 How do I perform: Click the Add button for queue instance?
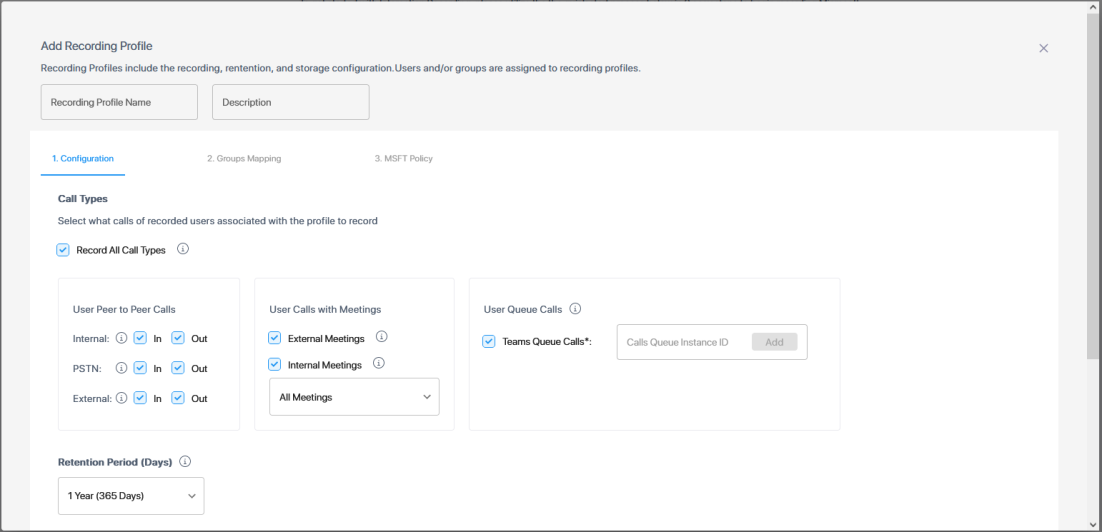click(x=774, y=342)
